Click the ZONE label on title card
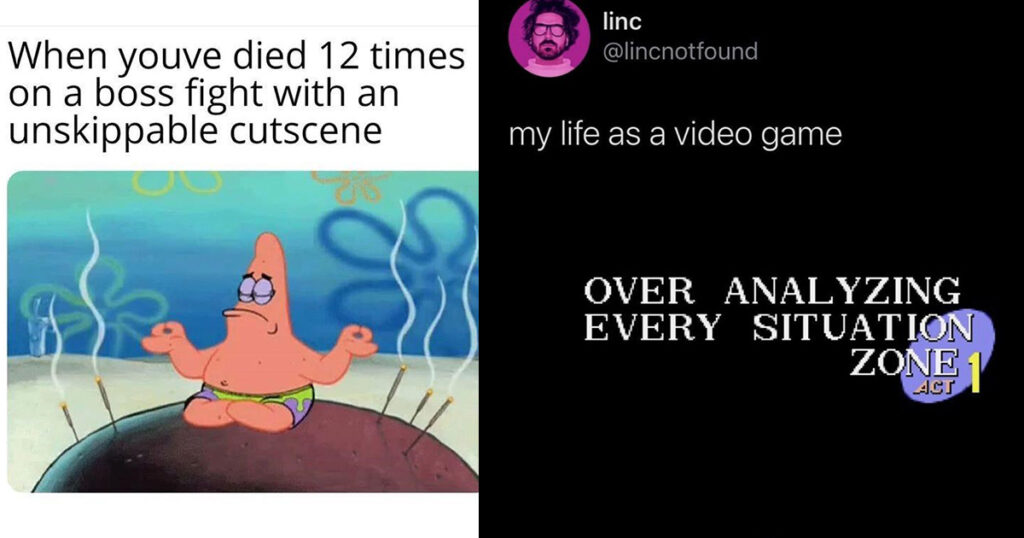 pyautogui.click(x=904, y=362)
